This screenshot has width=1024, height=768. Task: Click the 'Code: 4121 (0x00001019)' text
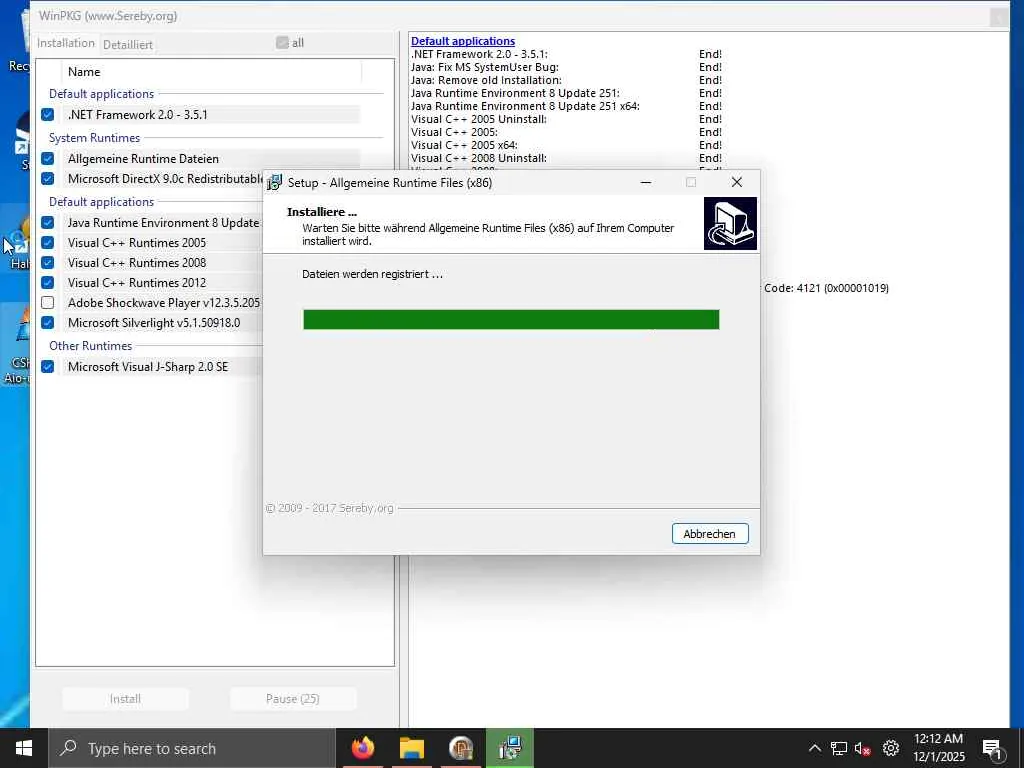coord(826,288)
